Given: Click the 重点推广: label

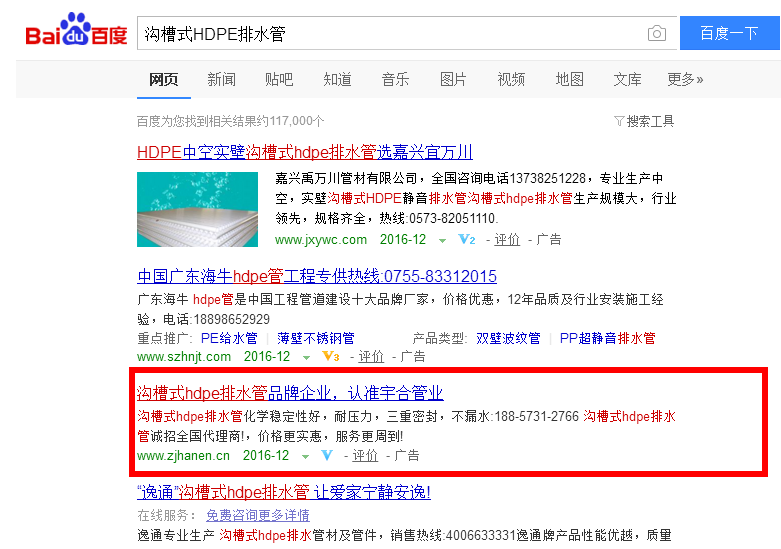Looking at the screenshot, I should pyautogui.click(x=165, y=338).
